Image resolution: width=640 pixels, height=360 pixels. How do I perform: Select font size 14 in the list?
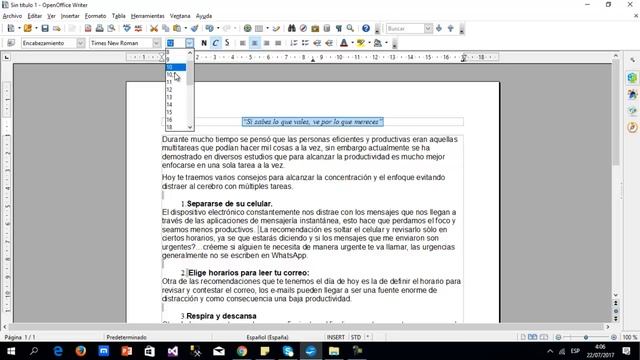click(x=176, y=105)
